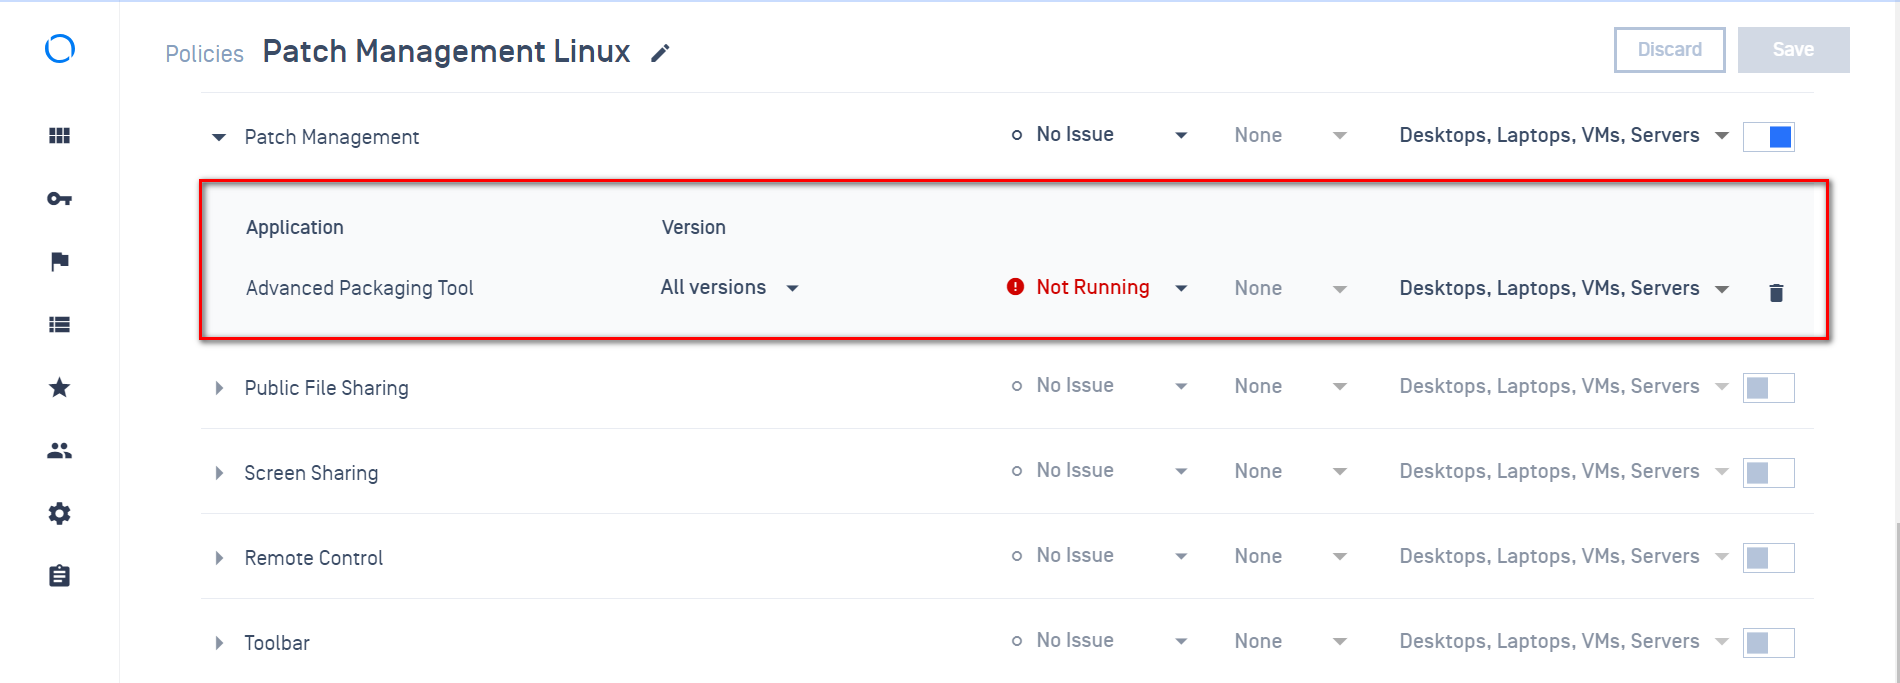Click the Version column header

[694, 228]
